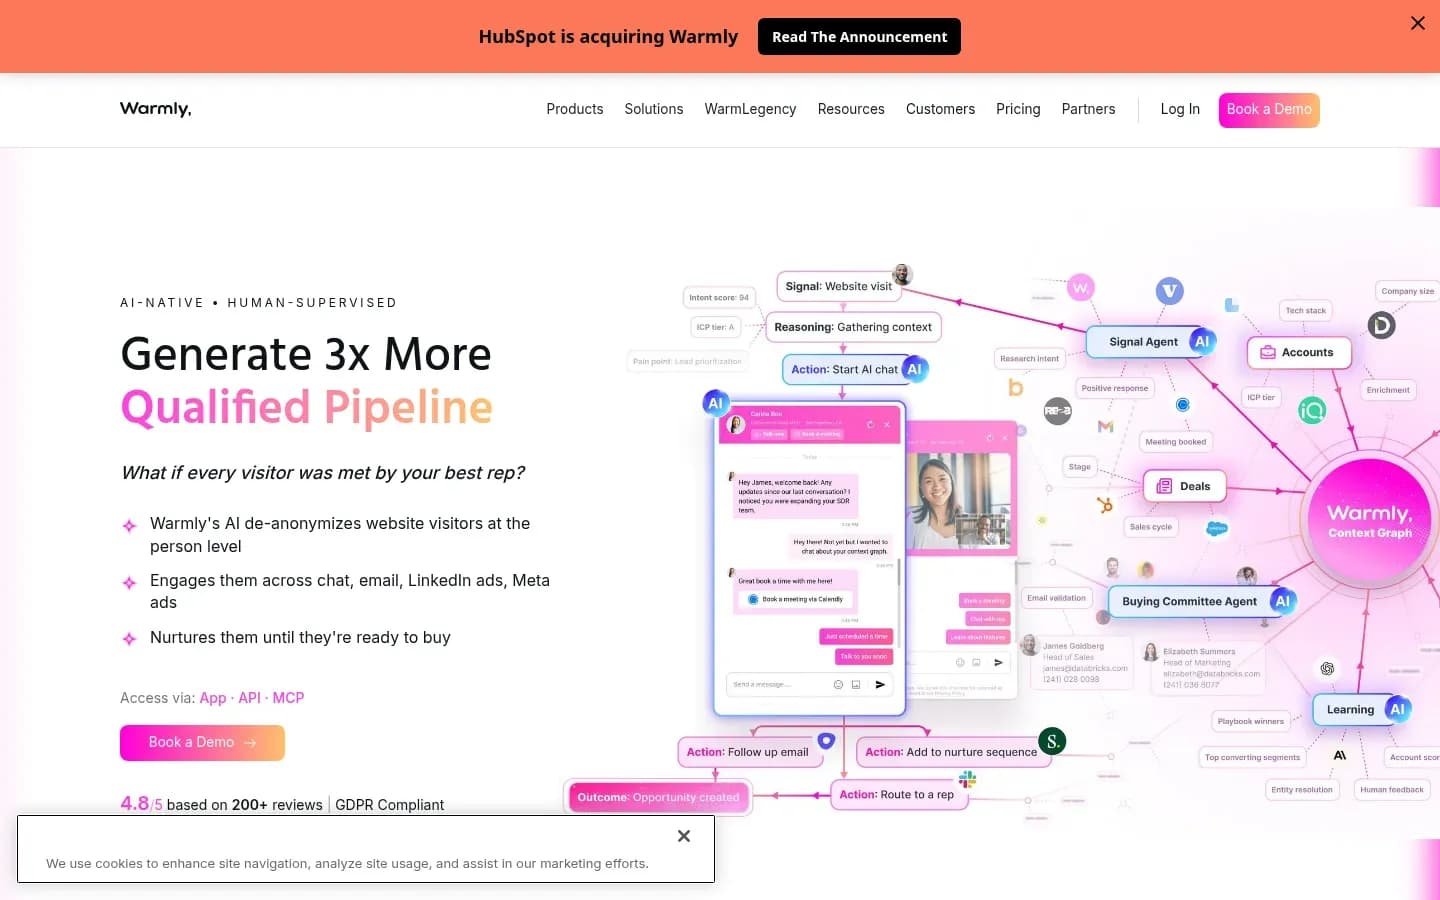Click the Slack icon near Route to a rep
1440x900 pixels.
click(967, 779)
